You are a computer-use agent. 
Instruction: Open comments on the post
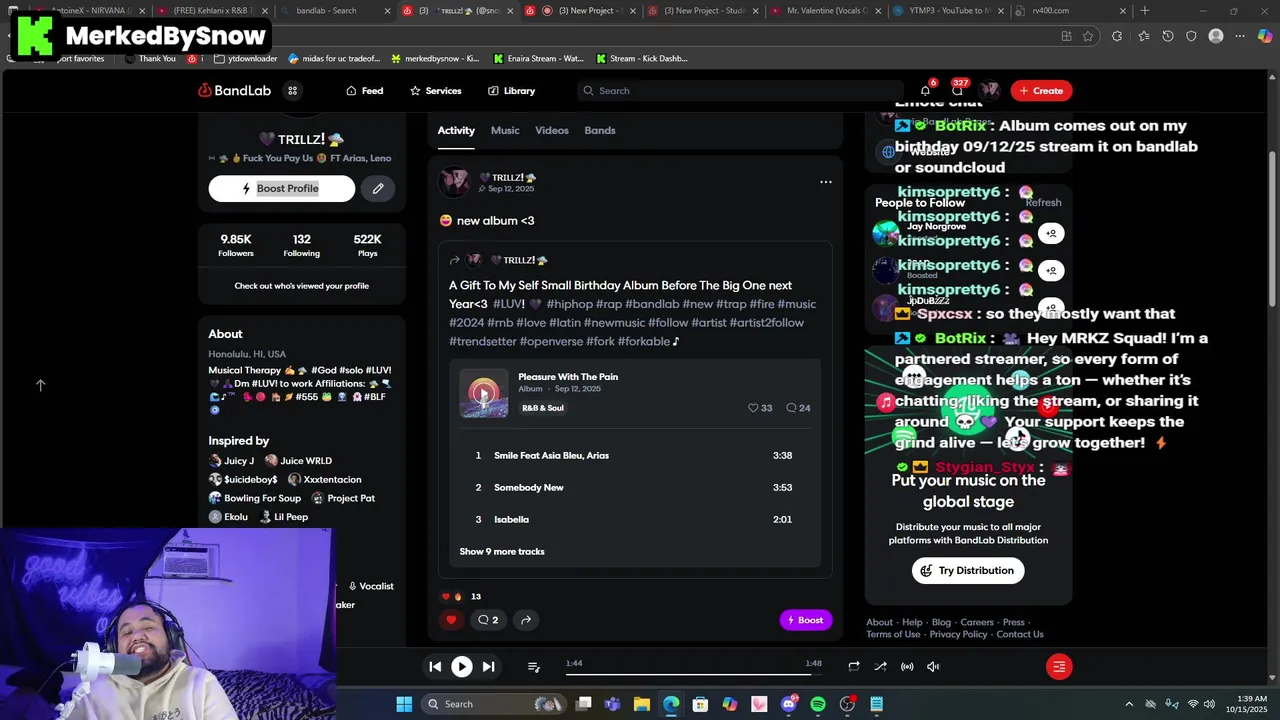point(488,620)
